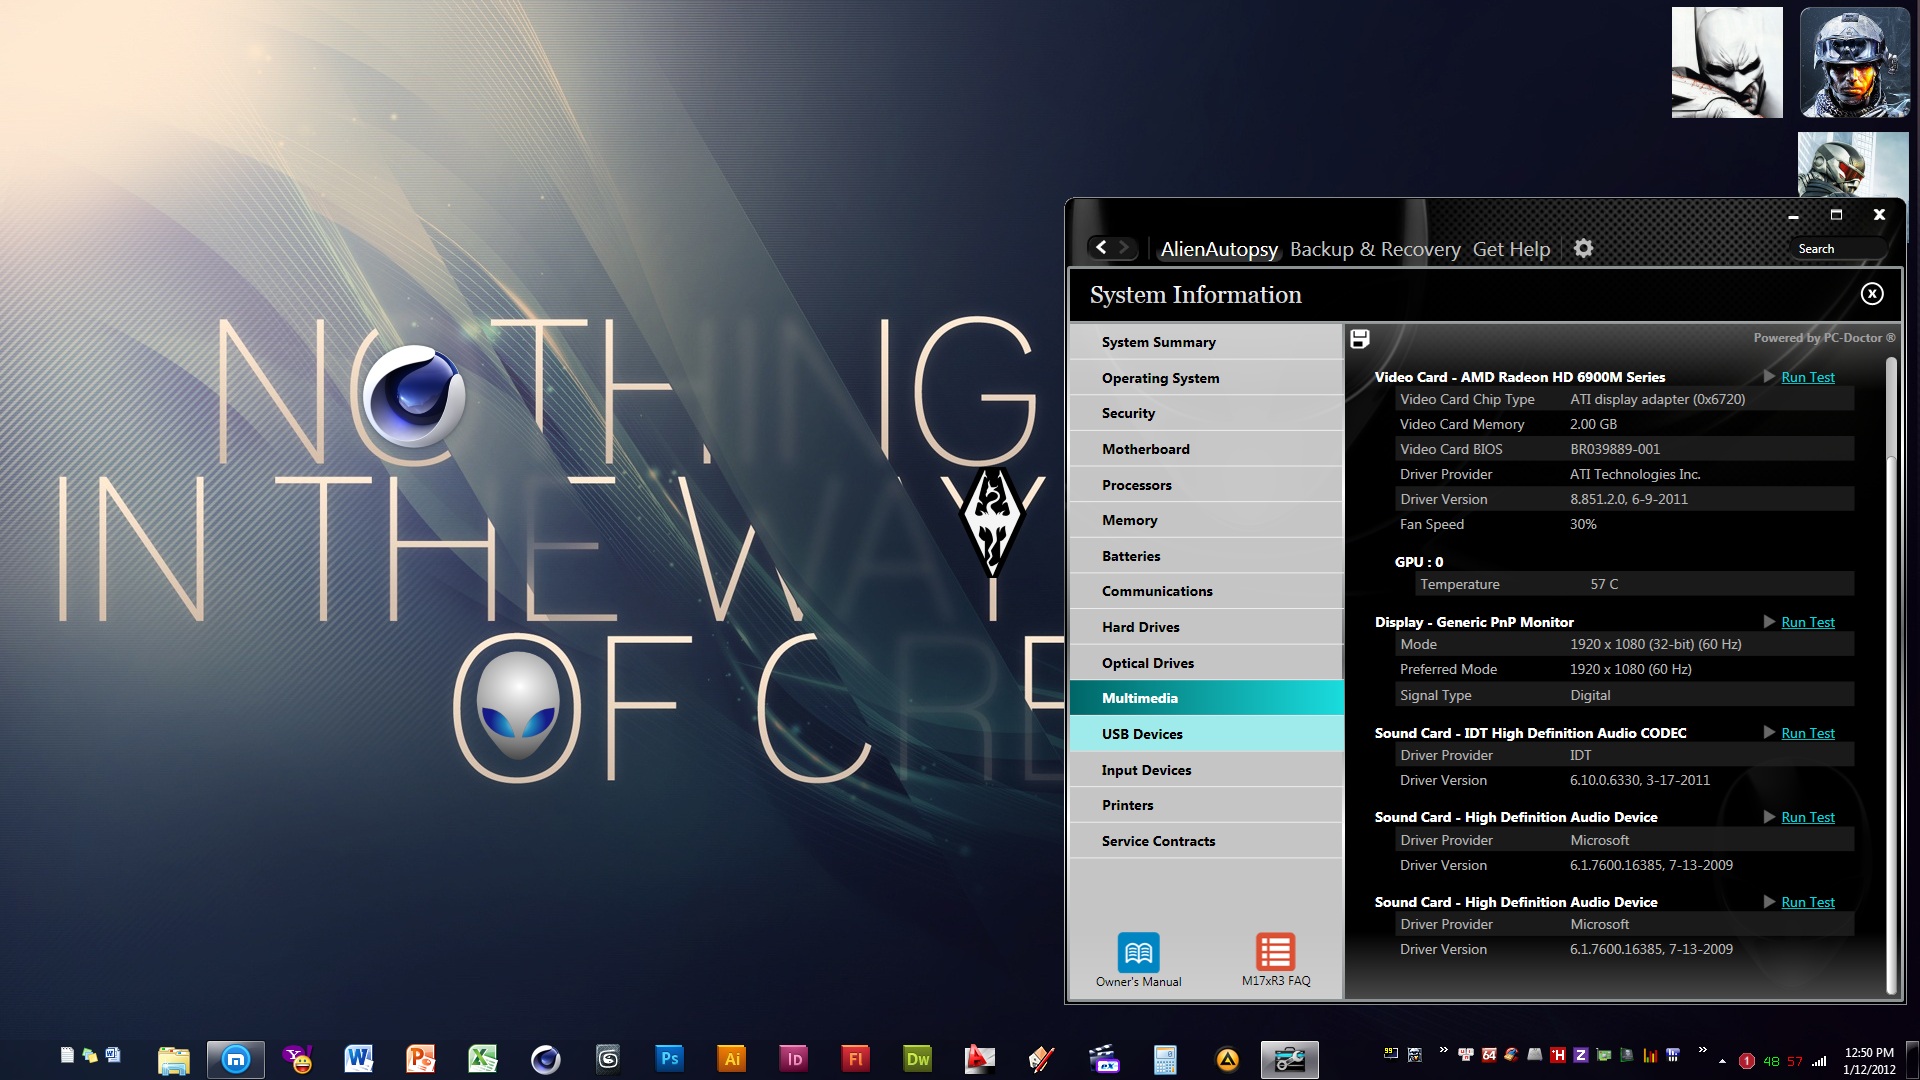Open the Cinema 4D shortcut on the desktop
Image resolution: width=1920 pixels, height=1080 pixels.
[x=413, y=396]
